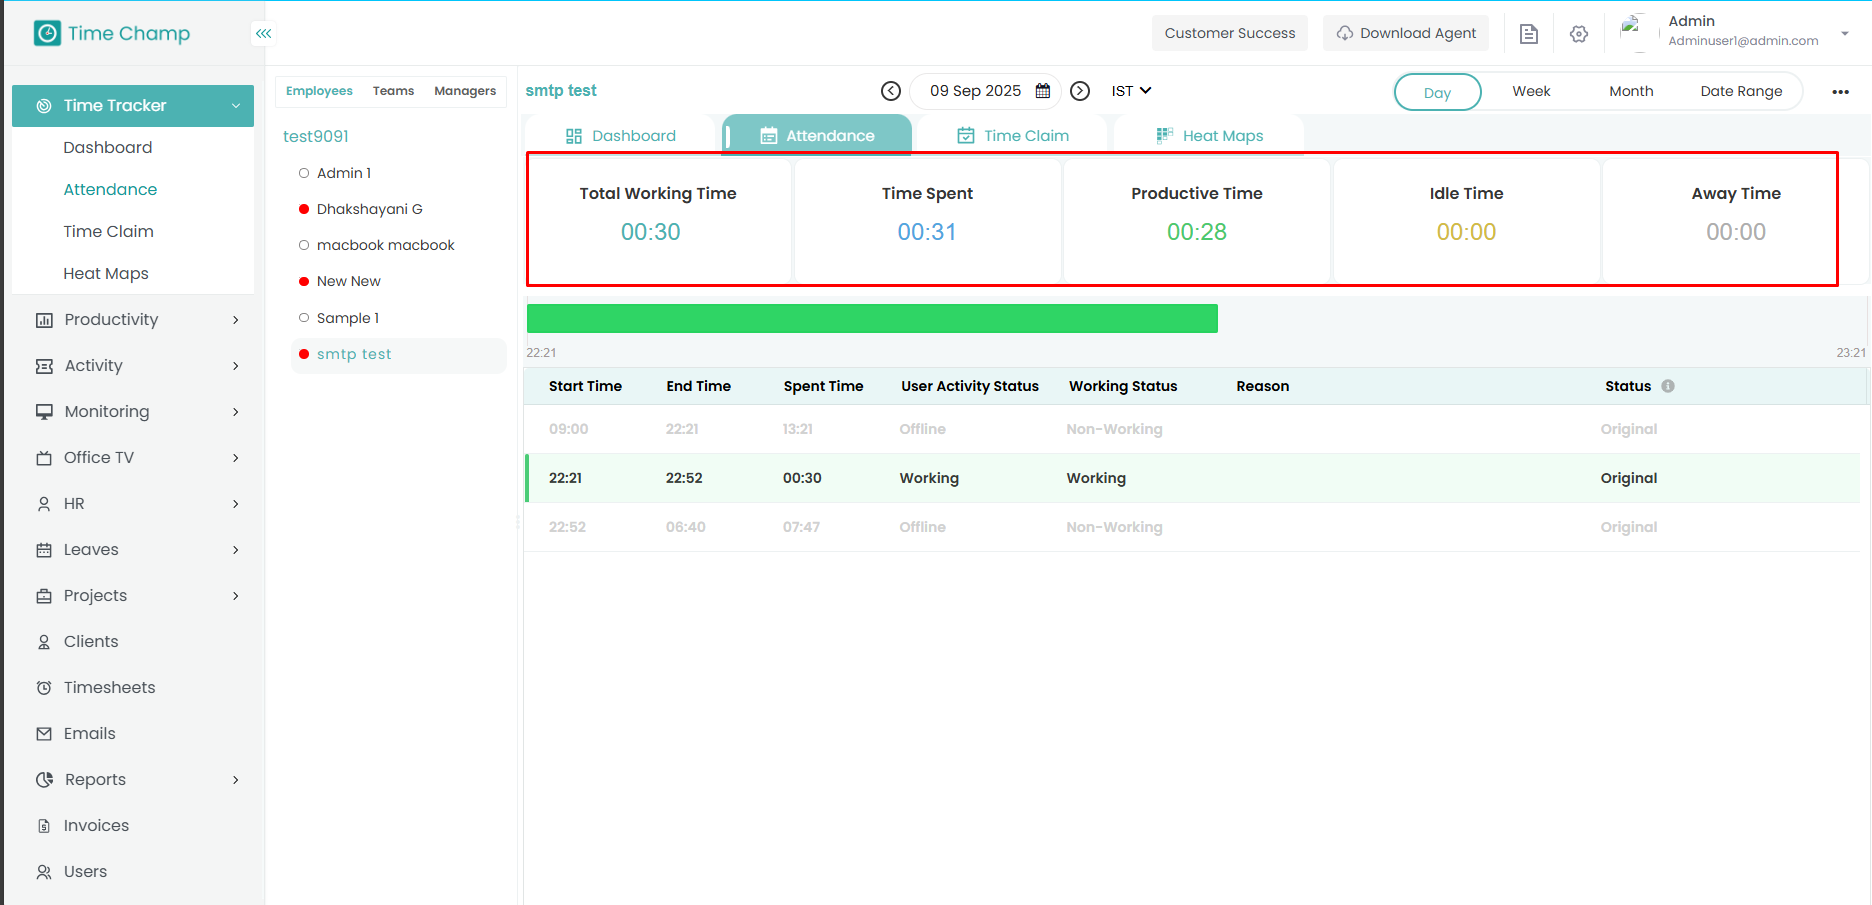Switch to Month view
The height and width of the screenshot is (905, 1872).
coord(1631,91)
